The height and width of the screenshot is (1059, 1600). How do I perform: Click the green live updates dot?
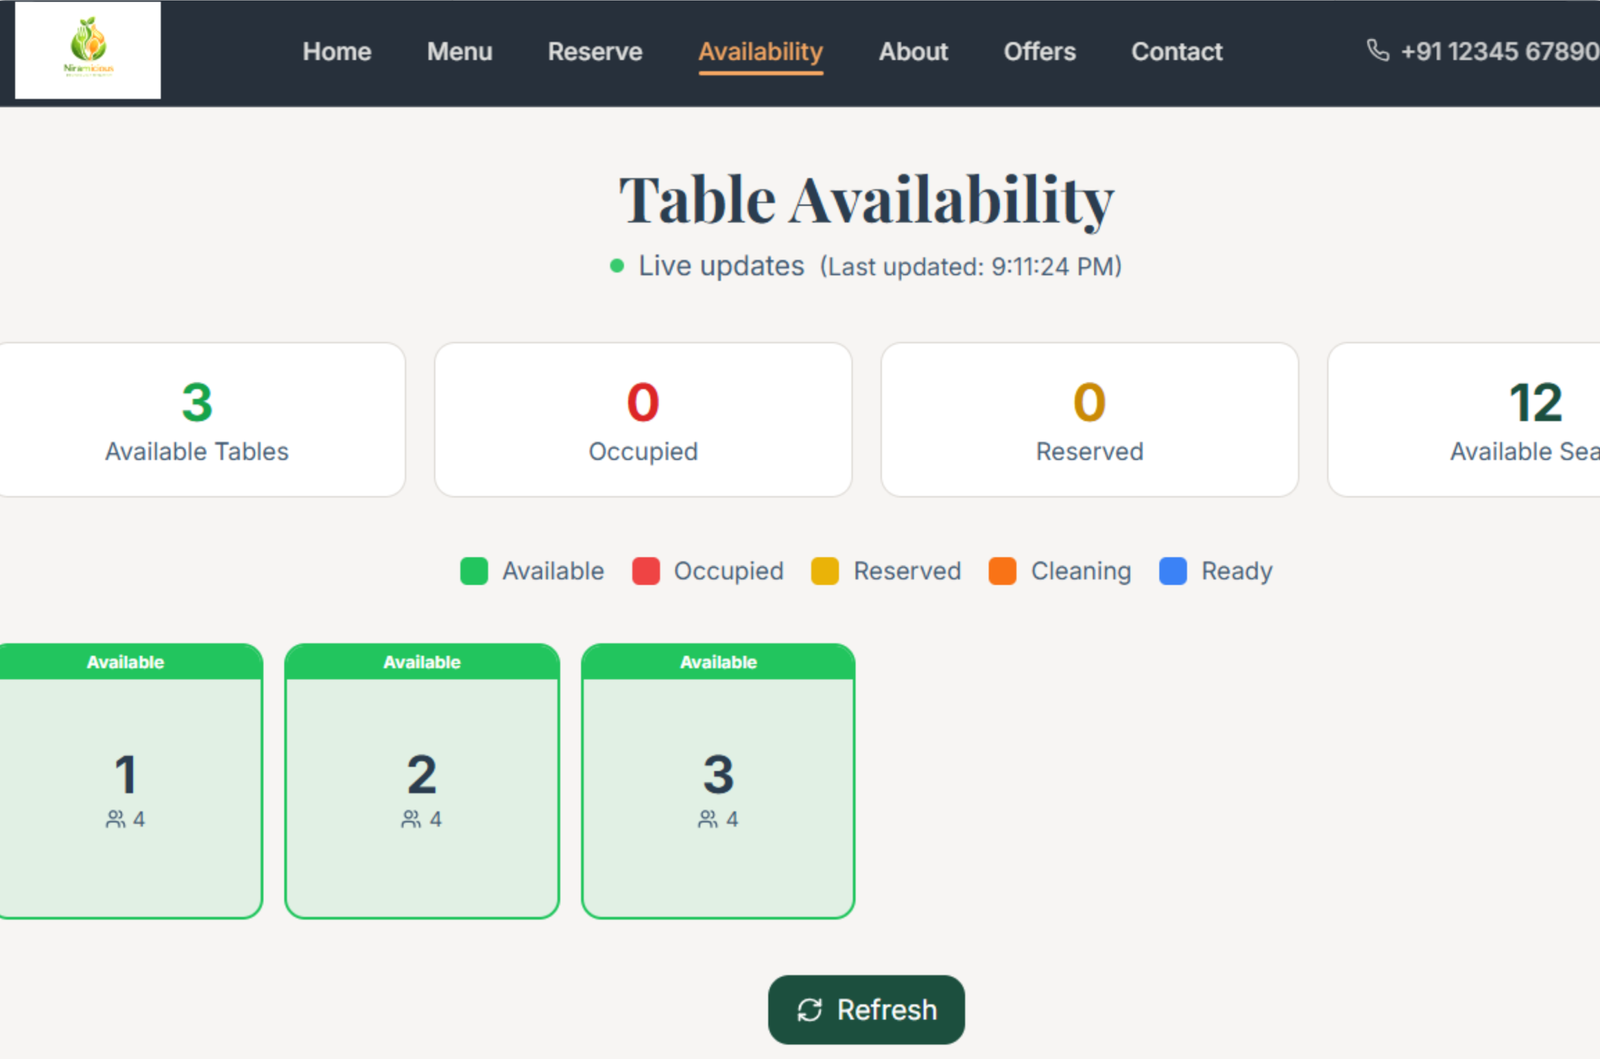pos(617,266)
